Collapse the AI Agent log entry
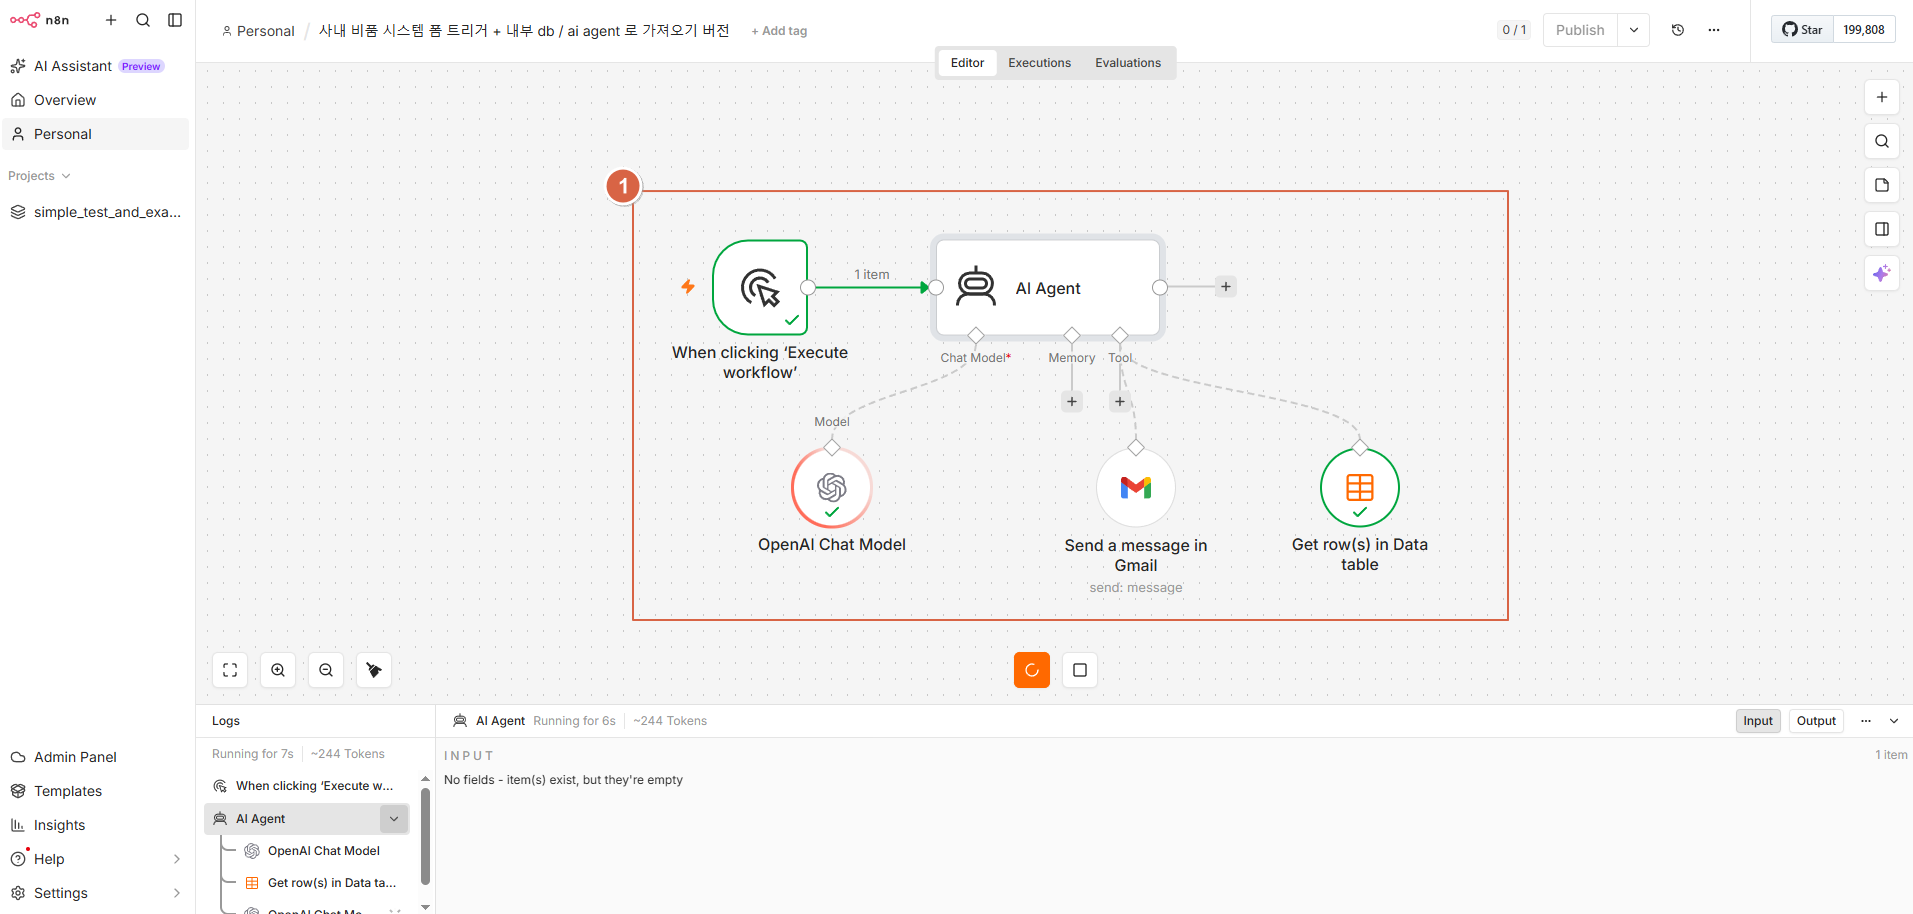 (394, 819)
